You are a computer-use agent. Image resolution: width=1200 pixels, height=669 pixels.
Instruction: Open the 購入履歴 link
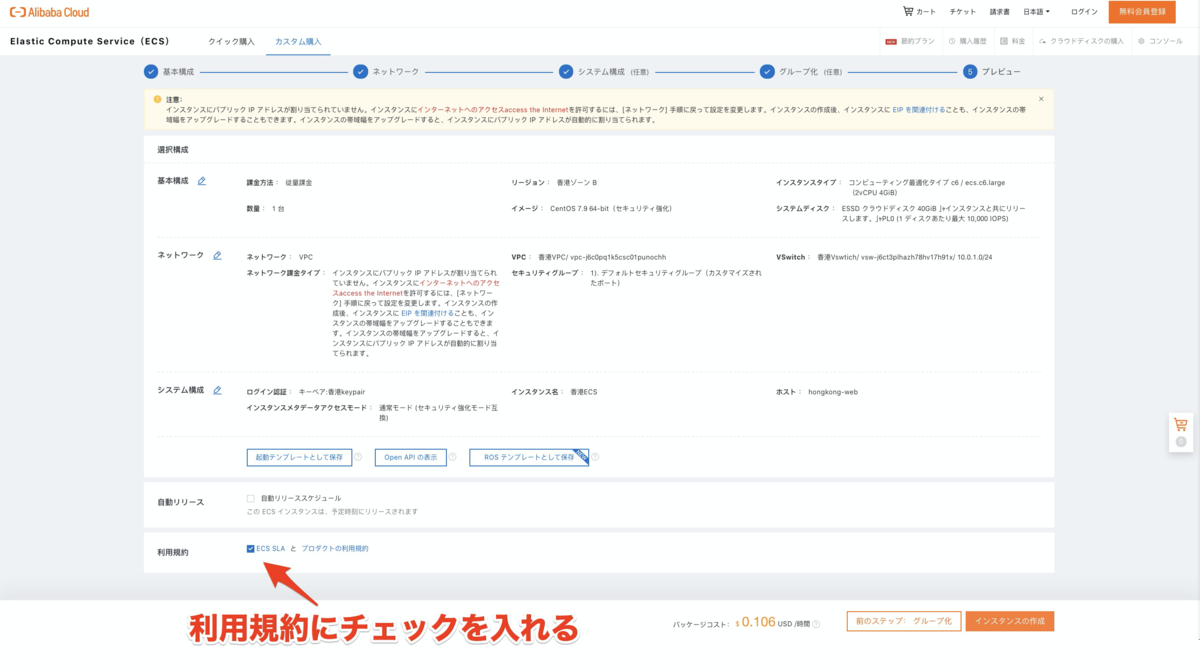click(973, 42)
